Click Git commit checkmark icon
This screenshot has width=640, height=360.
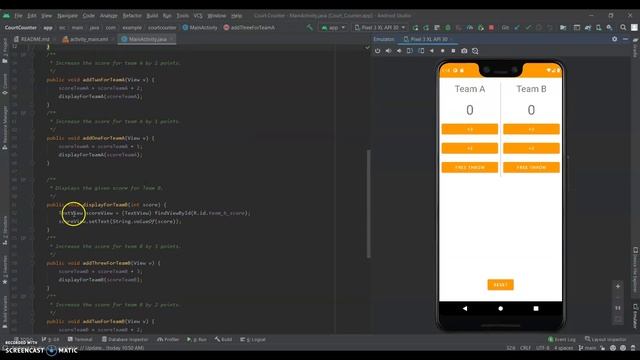click(x=528, y=28)
